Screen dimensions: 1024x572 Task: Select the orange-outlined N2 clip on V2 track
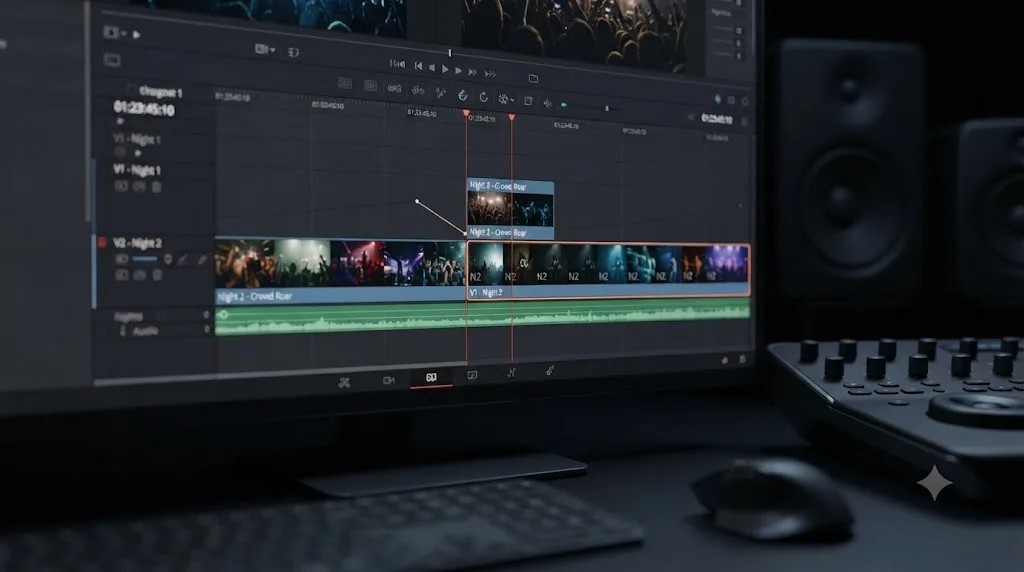pos(609,271)
